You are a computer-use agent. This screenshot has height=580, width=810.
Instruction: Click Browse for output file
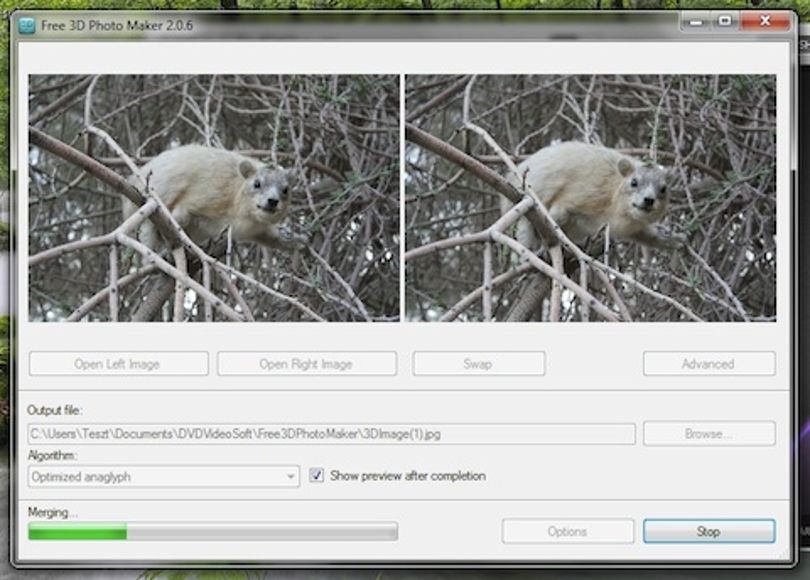coord(709,433)
